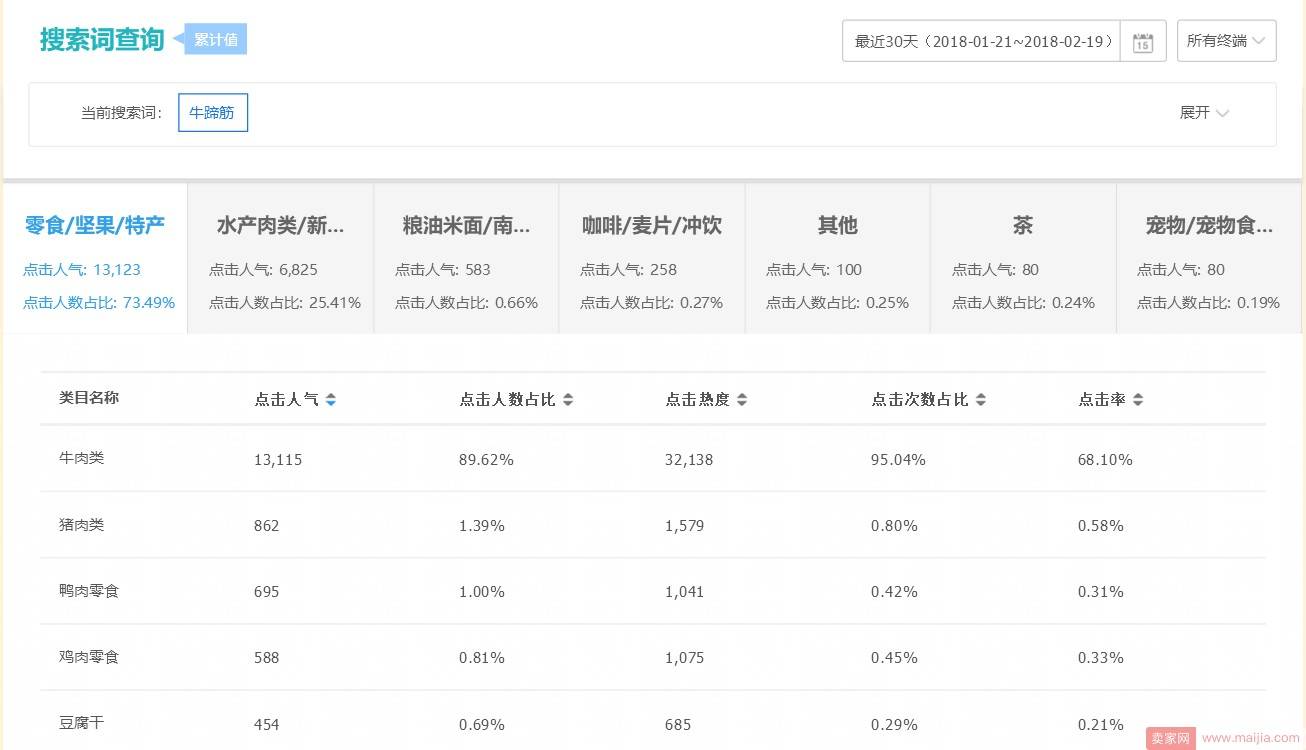Expand the search terms with 展开
The image size is (1306, 750).
pos(1204,113)
